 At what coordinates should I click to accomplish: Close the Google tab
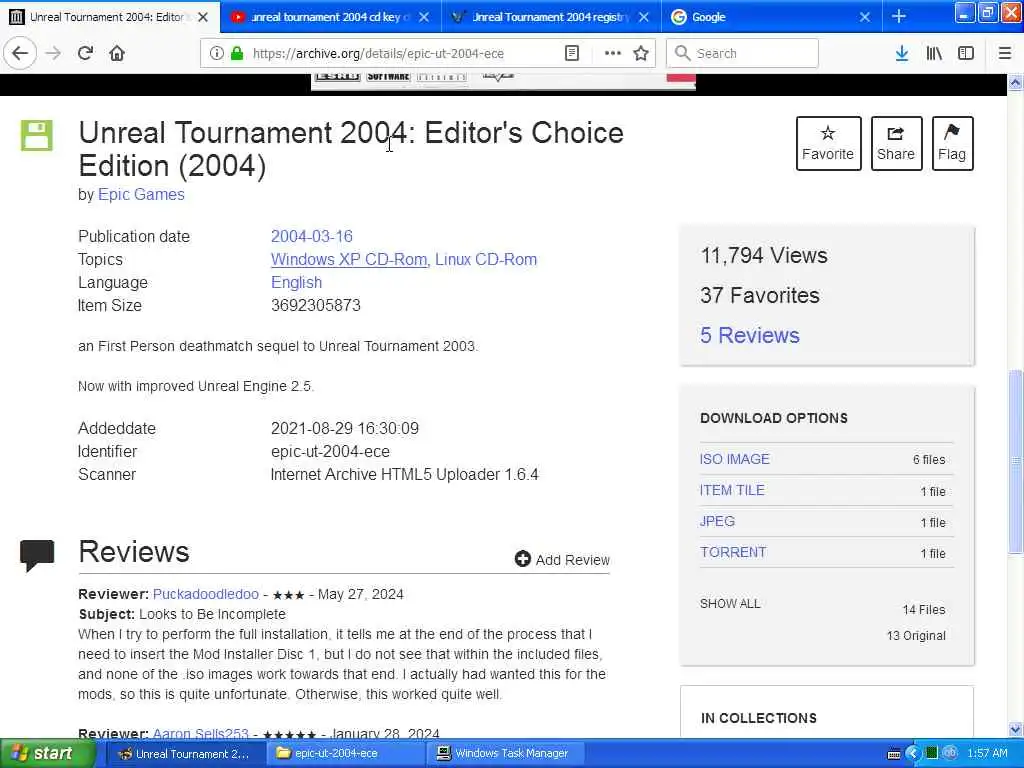tap(865, 17)
